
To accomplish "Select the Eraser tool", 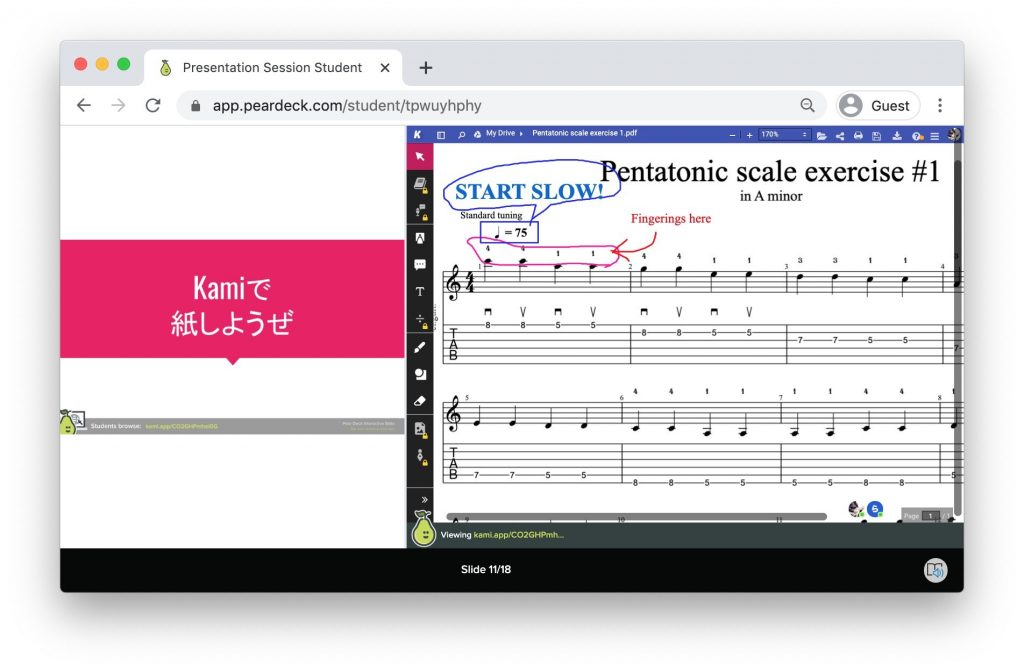I will [x=420, y=401].
